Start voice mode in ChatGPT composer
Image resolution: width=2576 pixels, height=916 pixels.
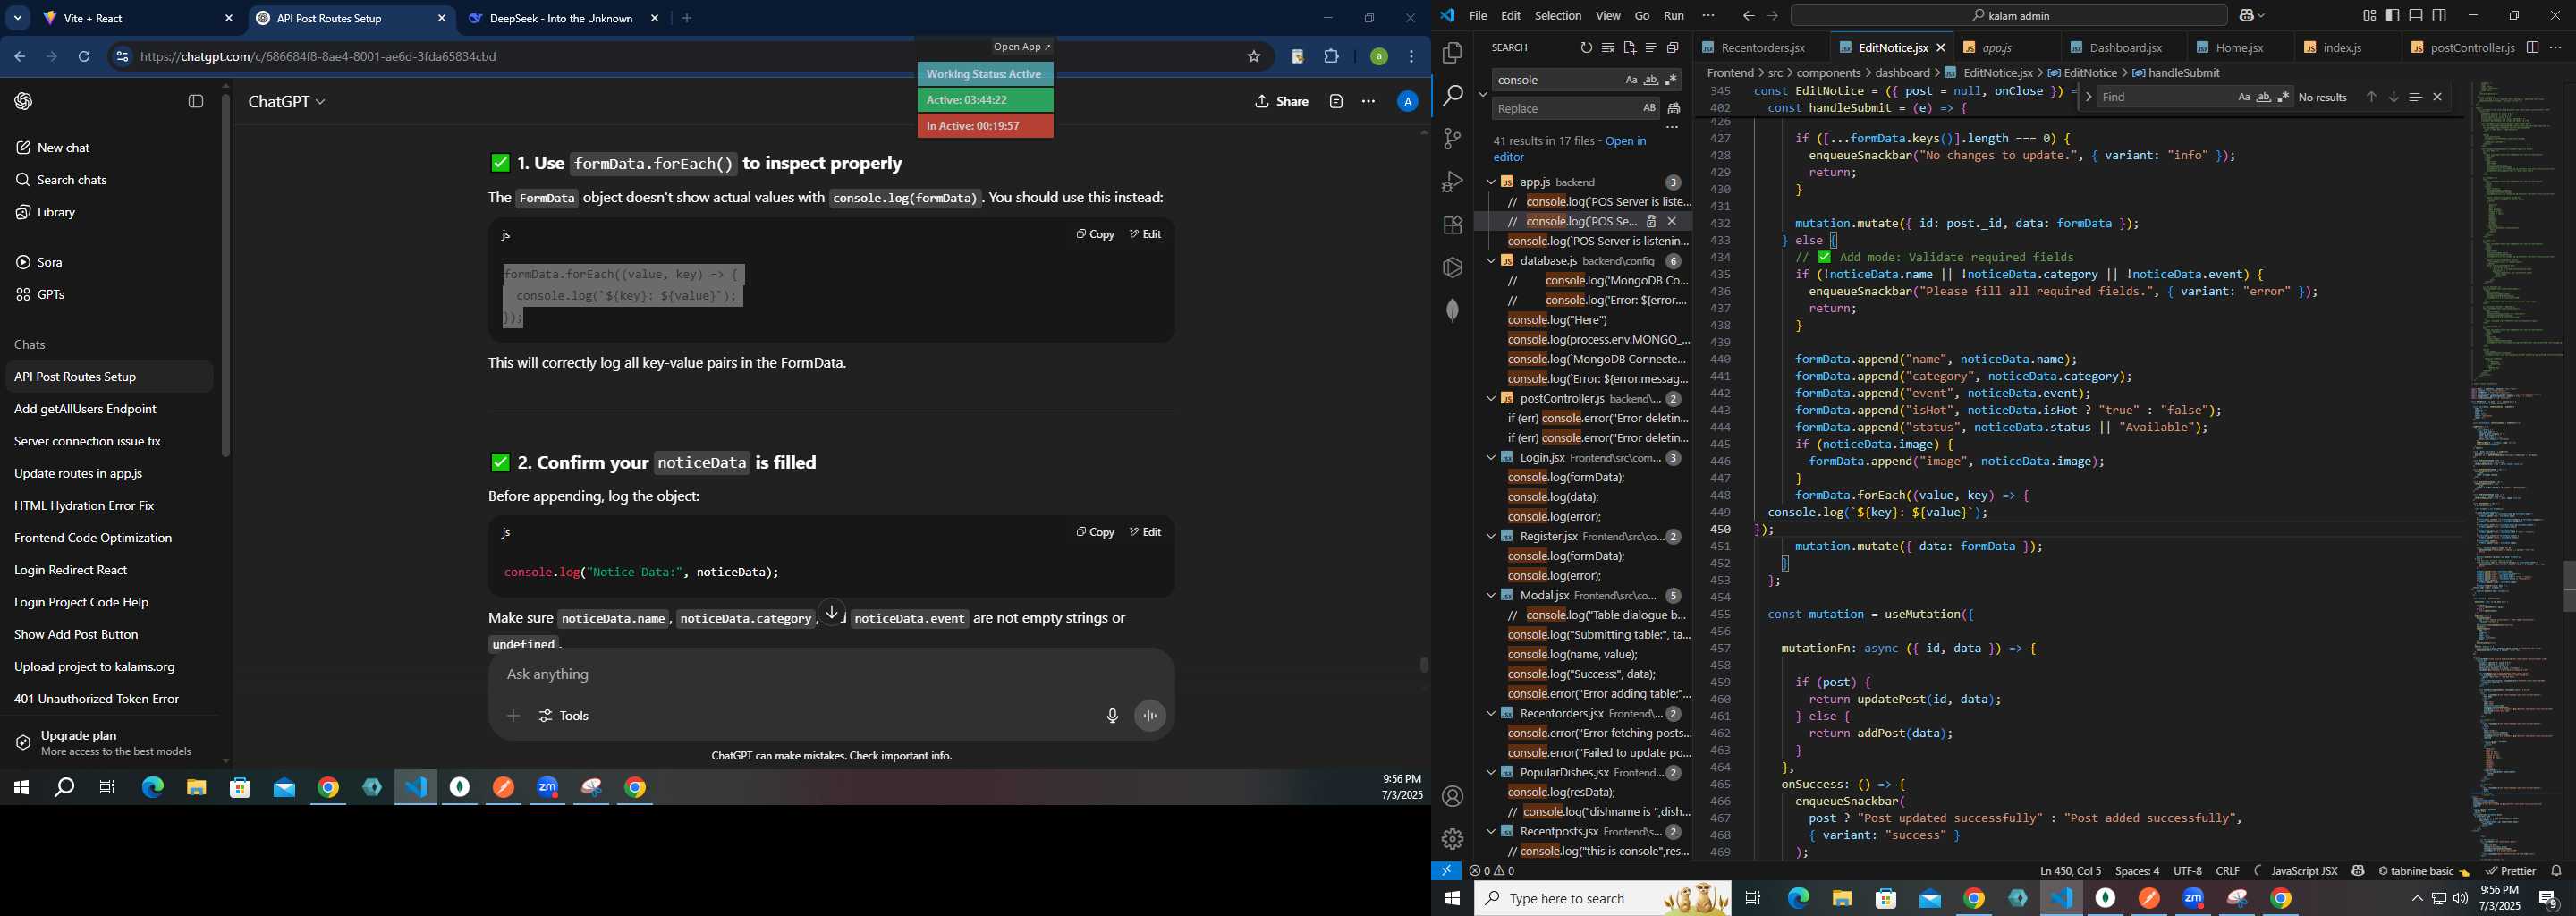(1150, 716)
